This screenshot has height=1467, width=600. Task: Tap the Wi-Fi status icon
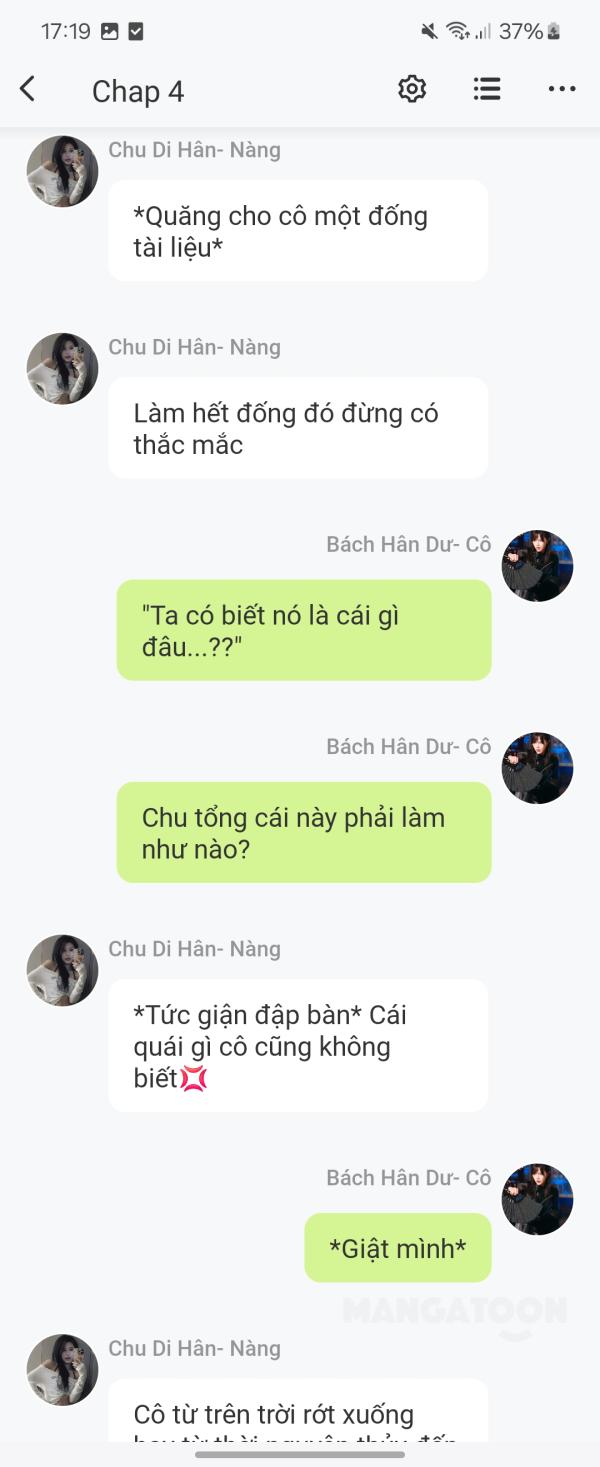(459, 31)
